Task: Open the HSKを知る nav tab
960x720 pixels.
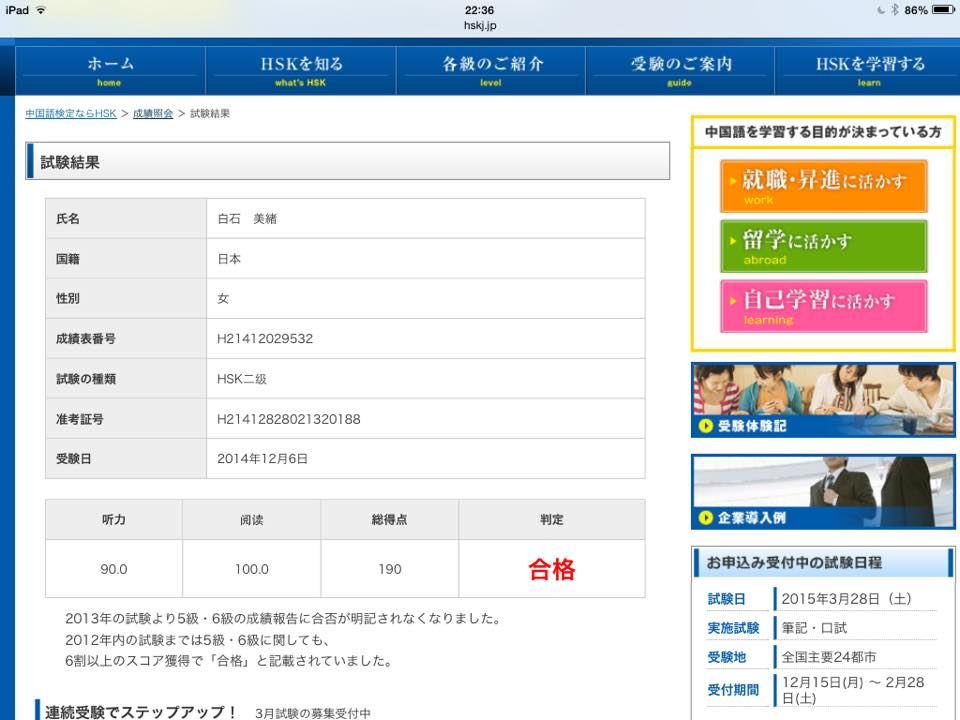Action: 301,71
